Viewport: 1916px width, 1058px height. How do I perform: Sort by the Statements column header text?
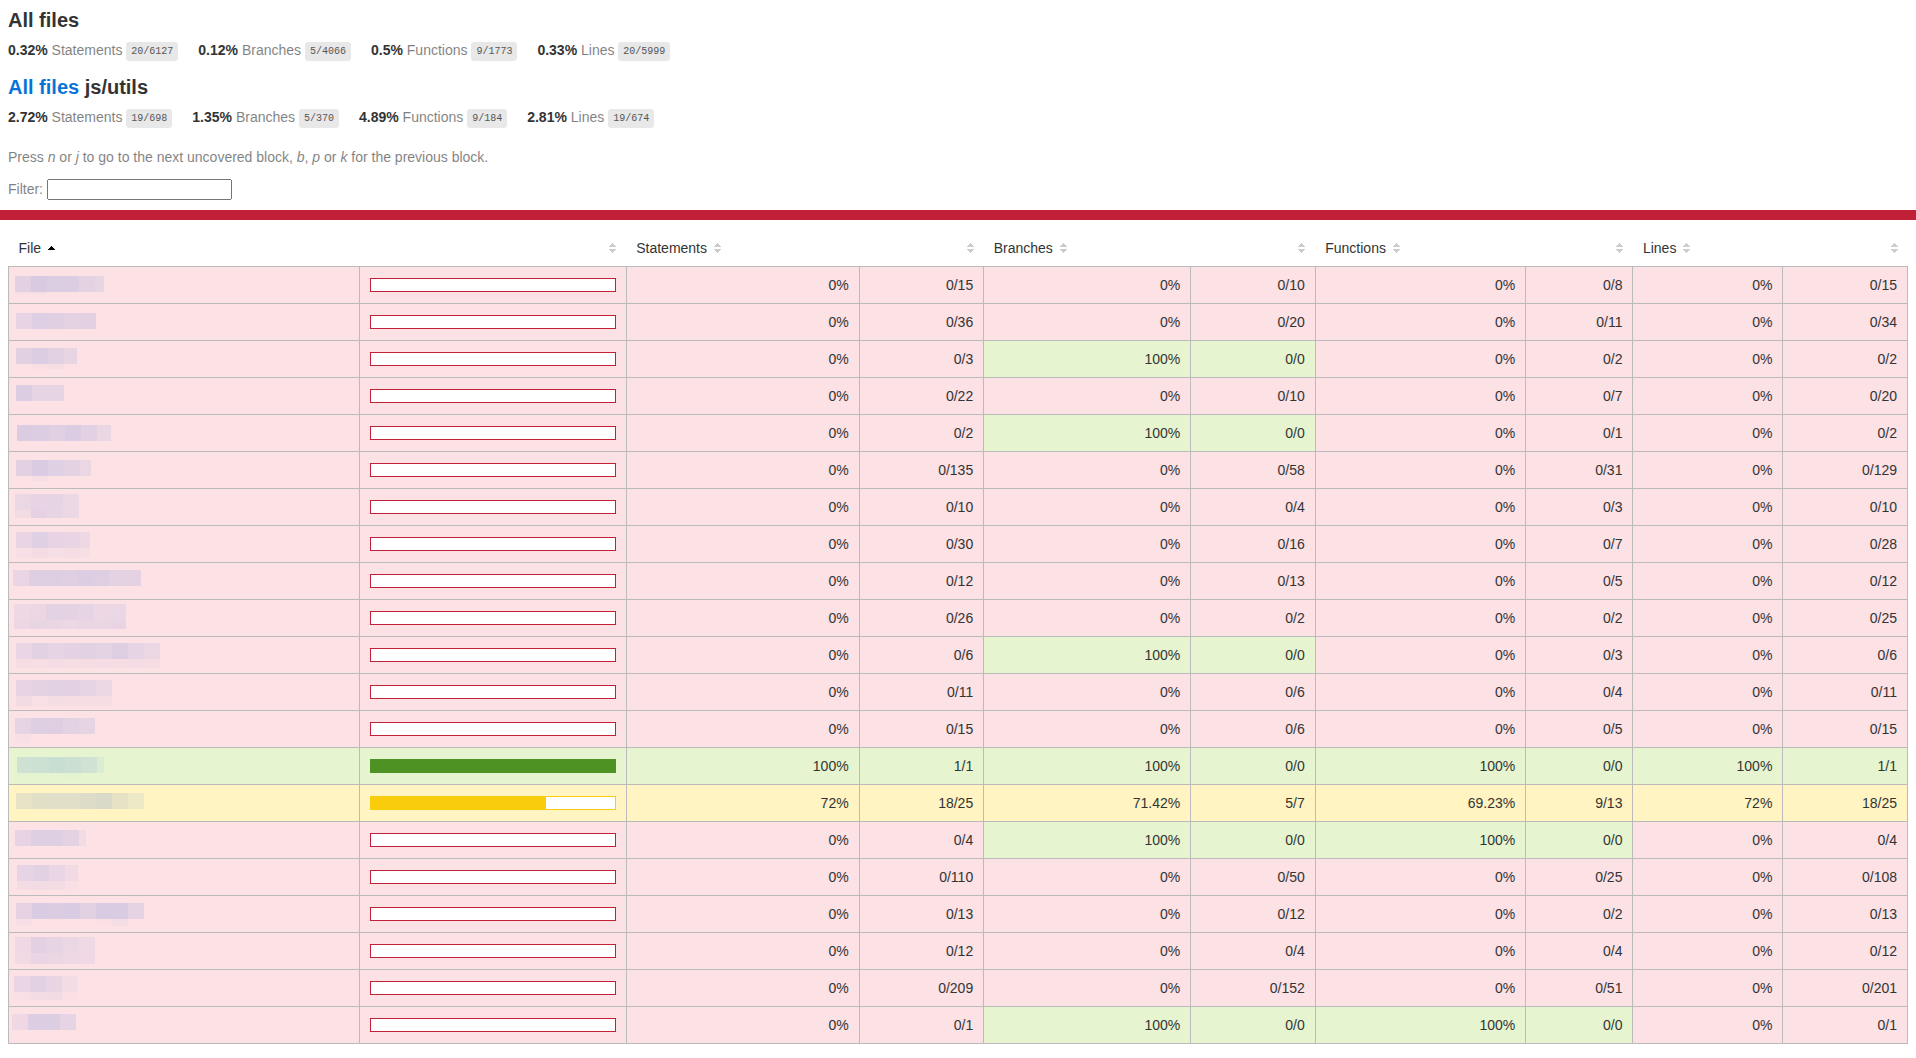(x=671, y=248)
